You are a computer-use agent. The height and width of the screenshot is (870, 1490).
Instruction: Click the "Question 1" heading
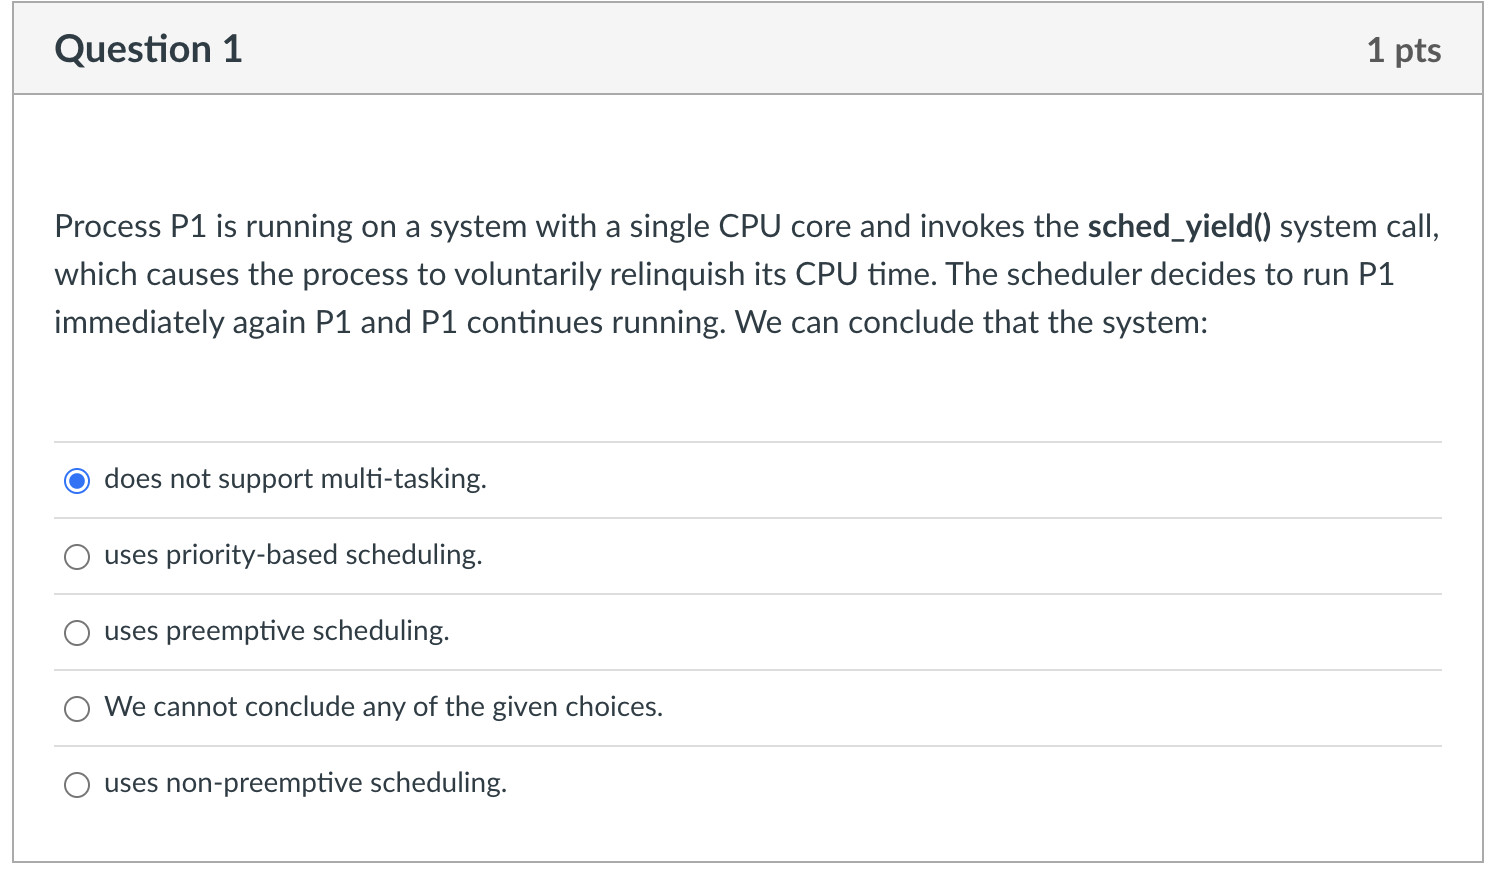pyautogui.click(x=148, y=50)
